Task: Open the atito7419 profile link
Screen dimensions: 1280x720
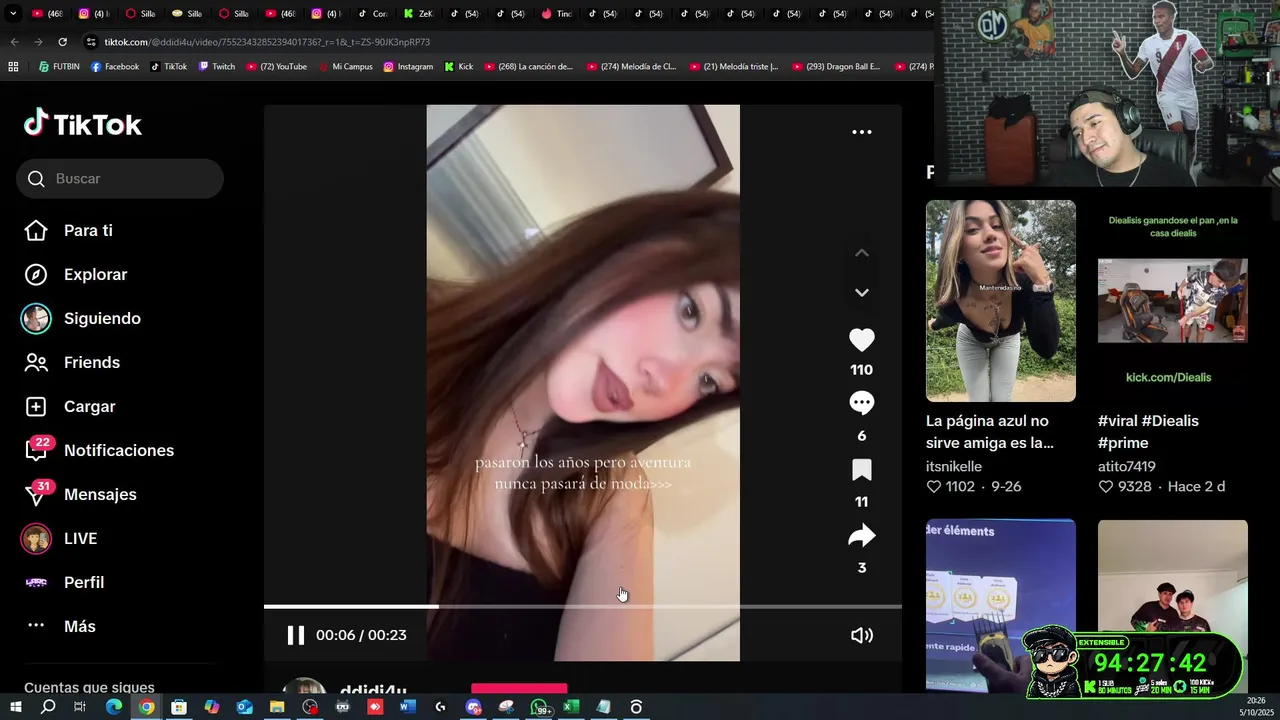Action: tap(1127, 466)
